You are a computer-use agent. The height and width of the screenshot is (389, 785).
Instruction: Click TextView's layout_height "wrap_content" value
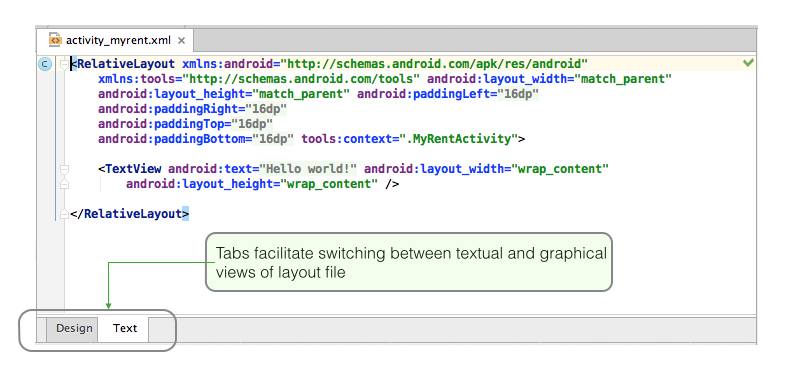(x=329, y=184)
